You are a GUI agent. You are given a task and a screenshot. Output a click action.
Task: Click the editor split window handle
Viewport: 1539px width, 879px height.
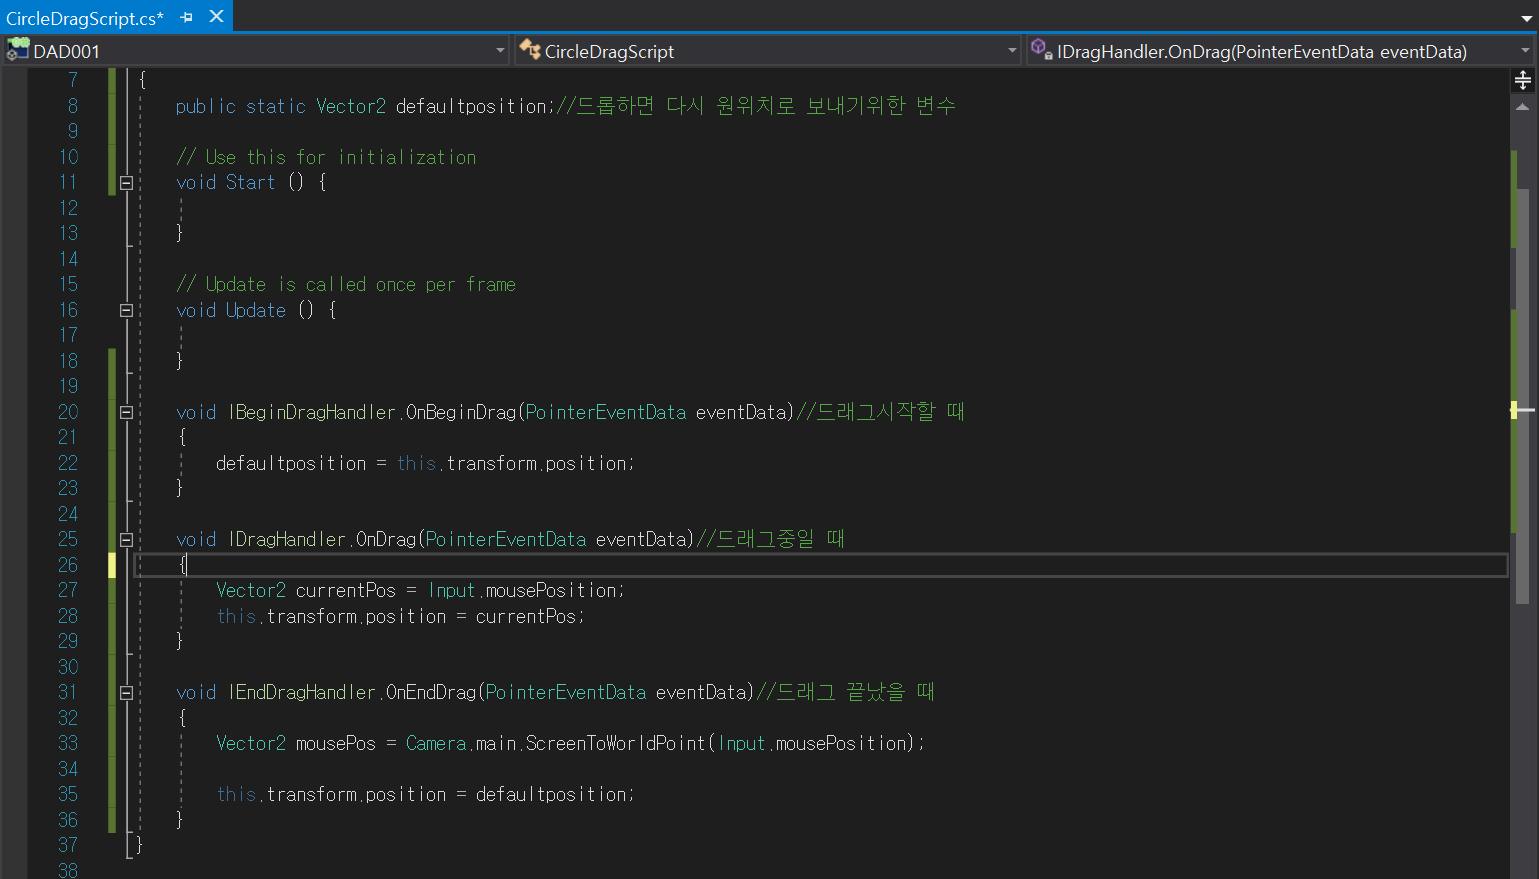pyautogui.click(x=1523, y=80)
